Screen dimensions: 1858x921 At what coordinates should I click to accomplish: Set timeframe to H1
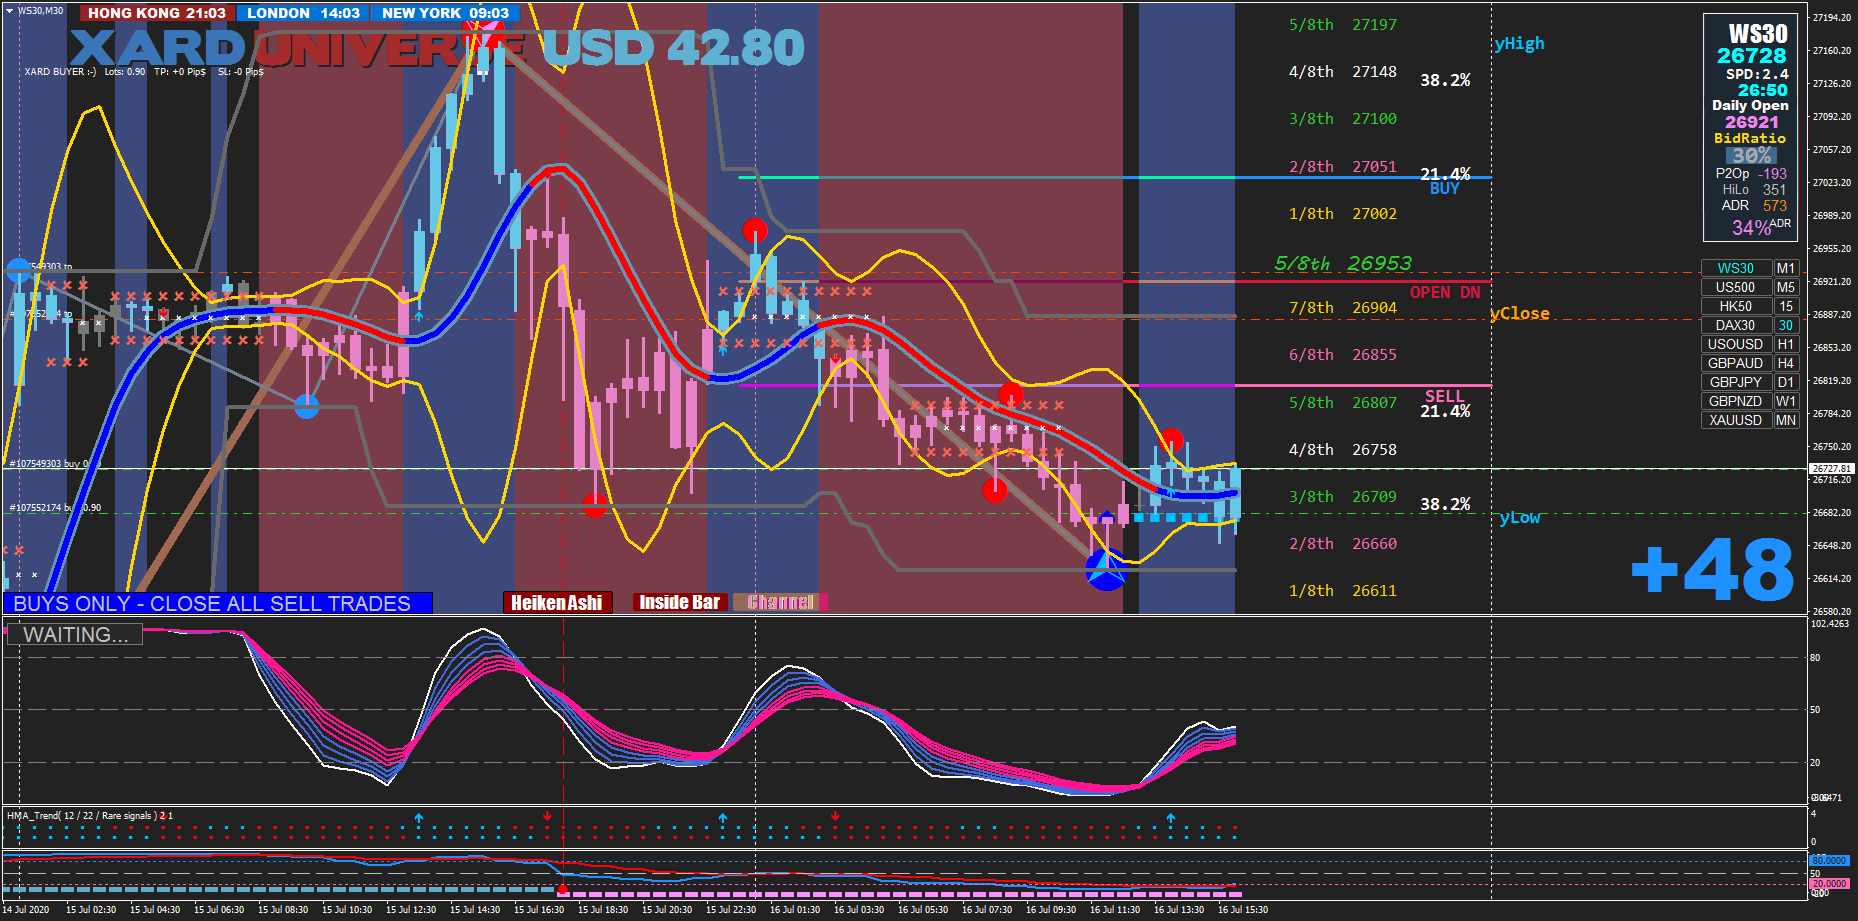click(1786, 344)
